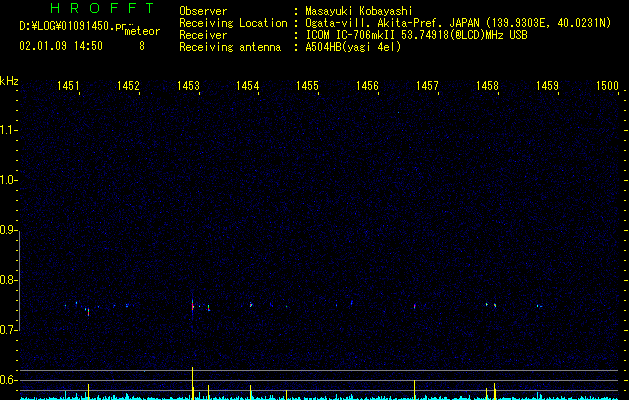Click the 0.8 kHz frequency label

pos(8,280)
